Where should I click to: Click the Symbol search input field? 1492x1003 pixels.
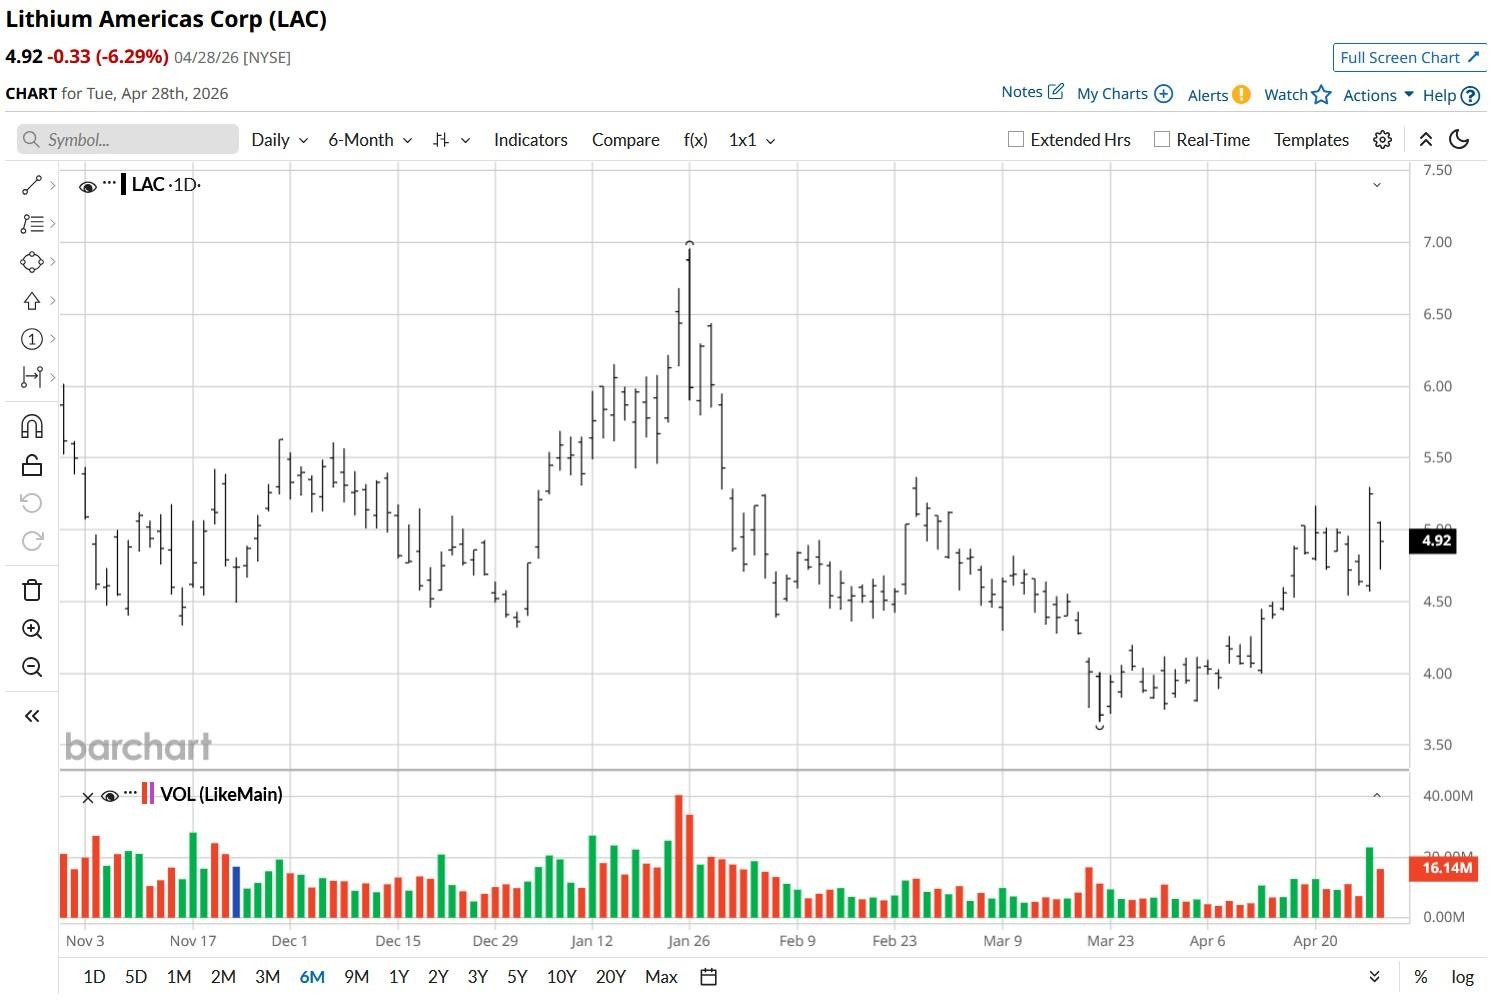click(128, 140)
